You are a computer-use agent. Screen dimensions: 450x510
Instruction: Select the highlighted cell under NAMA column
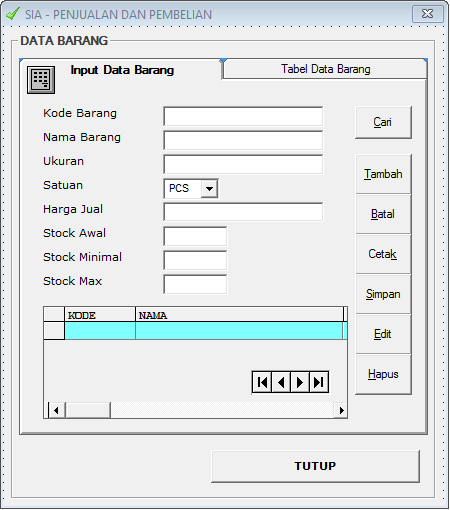(x=239, y=331)
